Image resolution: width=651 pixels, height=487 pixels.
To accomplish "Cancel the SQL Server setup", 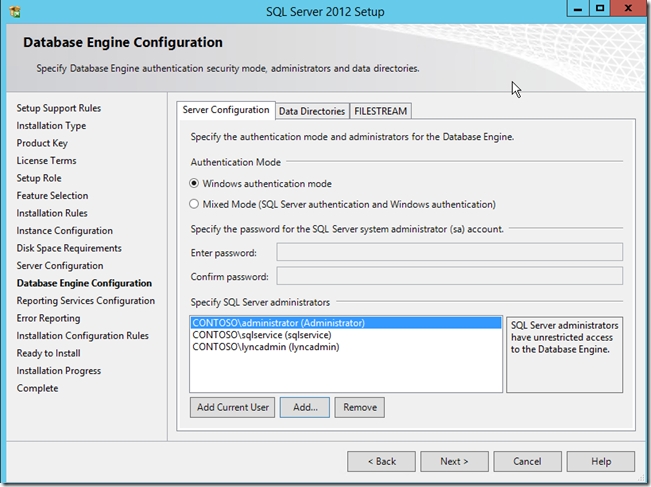I will 527,461.
